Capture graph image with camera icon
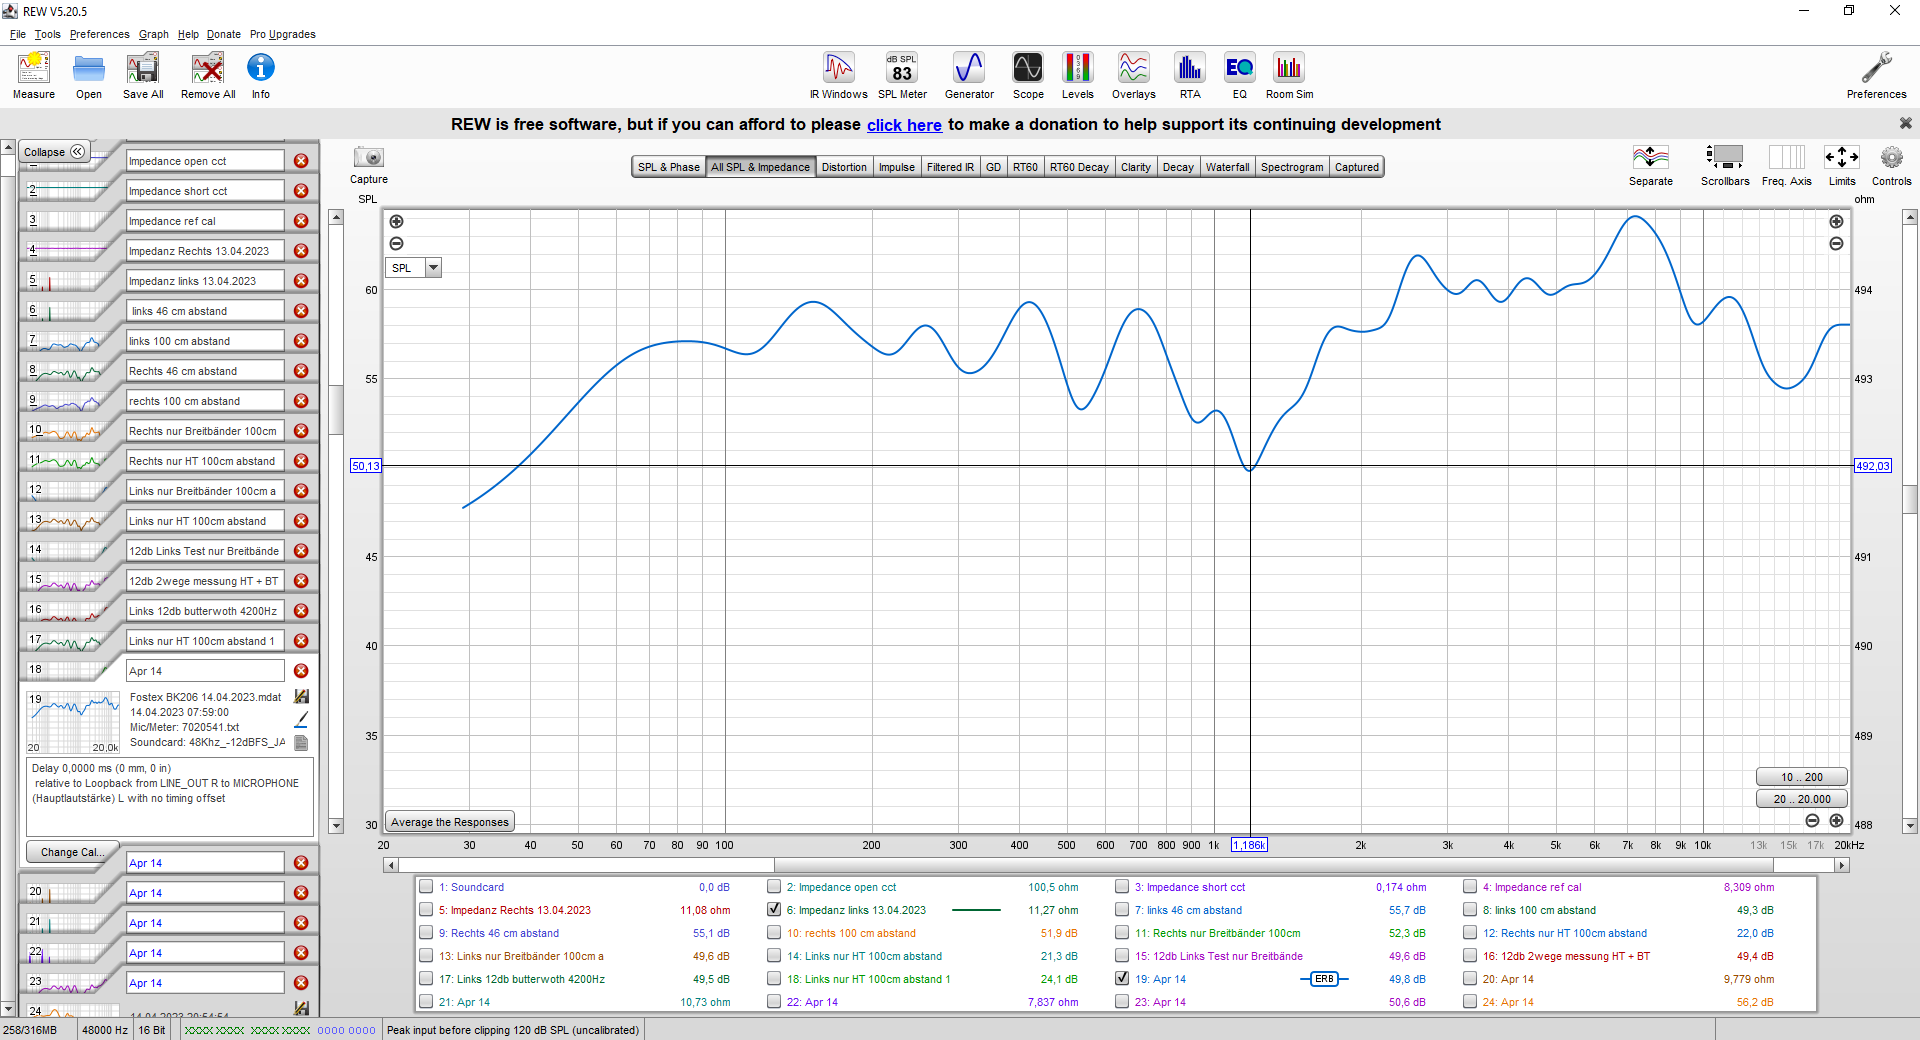The image size is (1920, 1040). [x=369, y=158]
